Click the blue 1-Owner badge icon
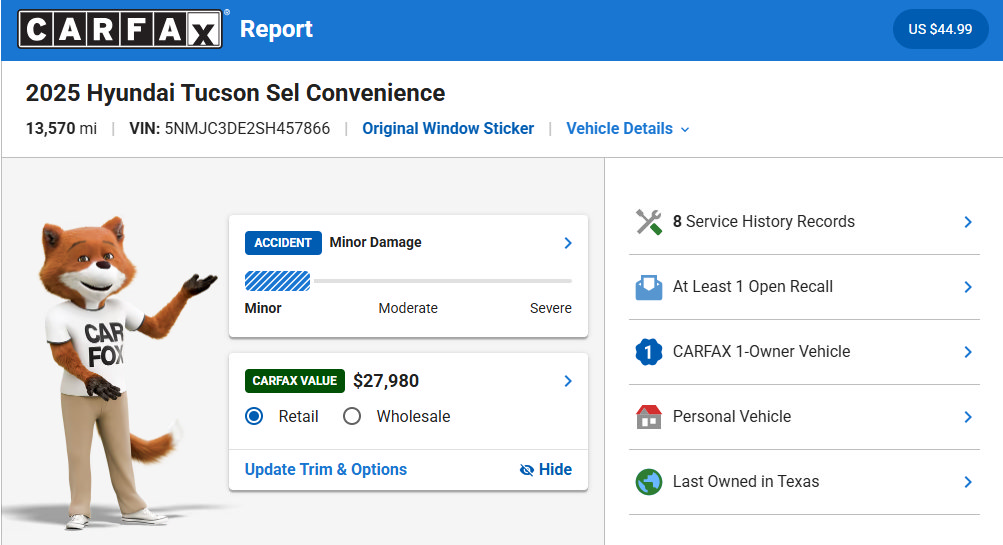 [649, 352]
